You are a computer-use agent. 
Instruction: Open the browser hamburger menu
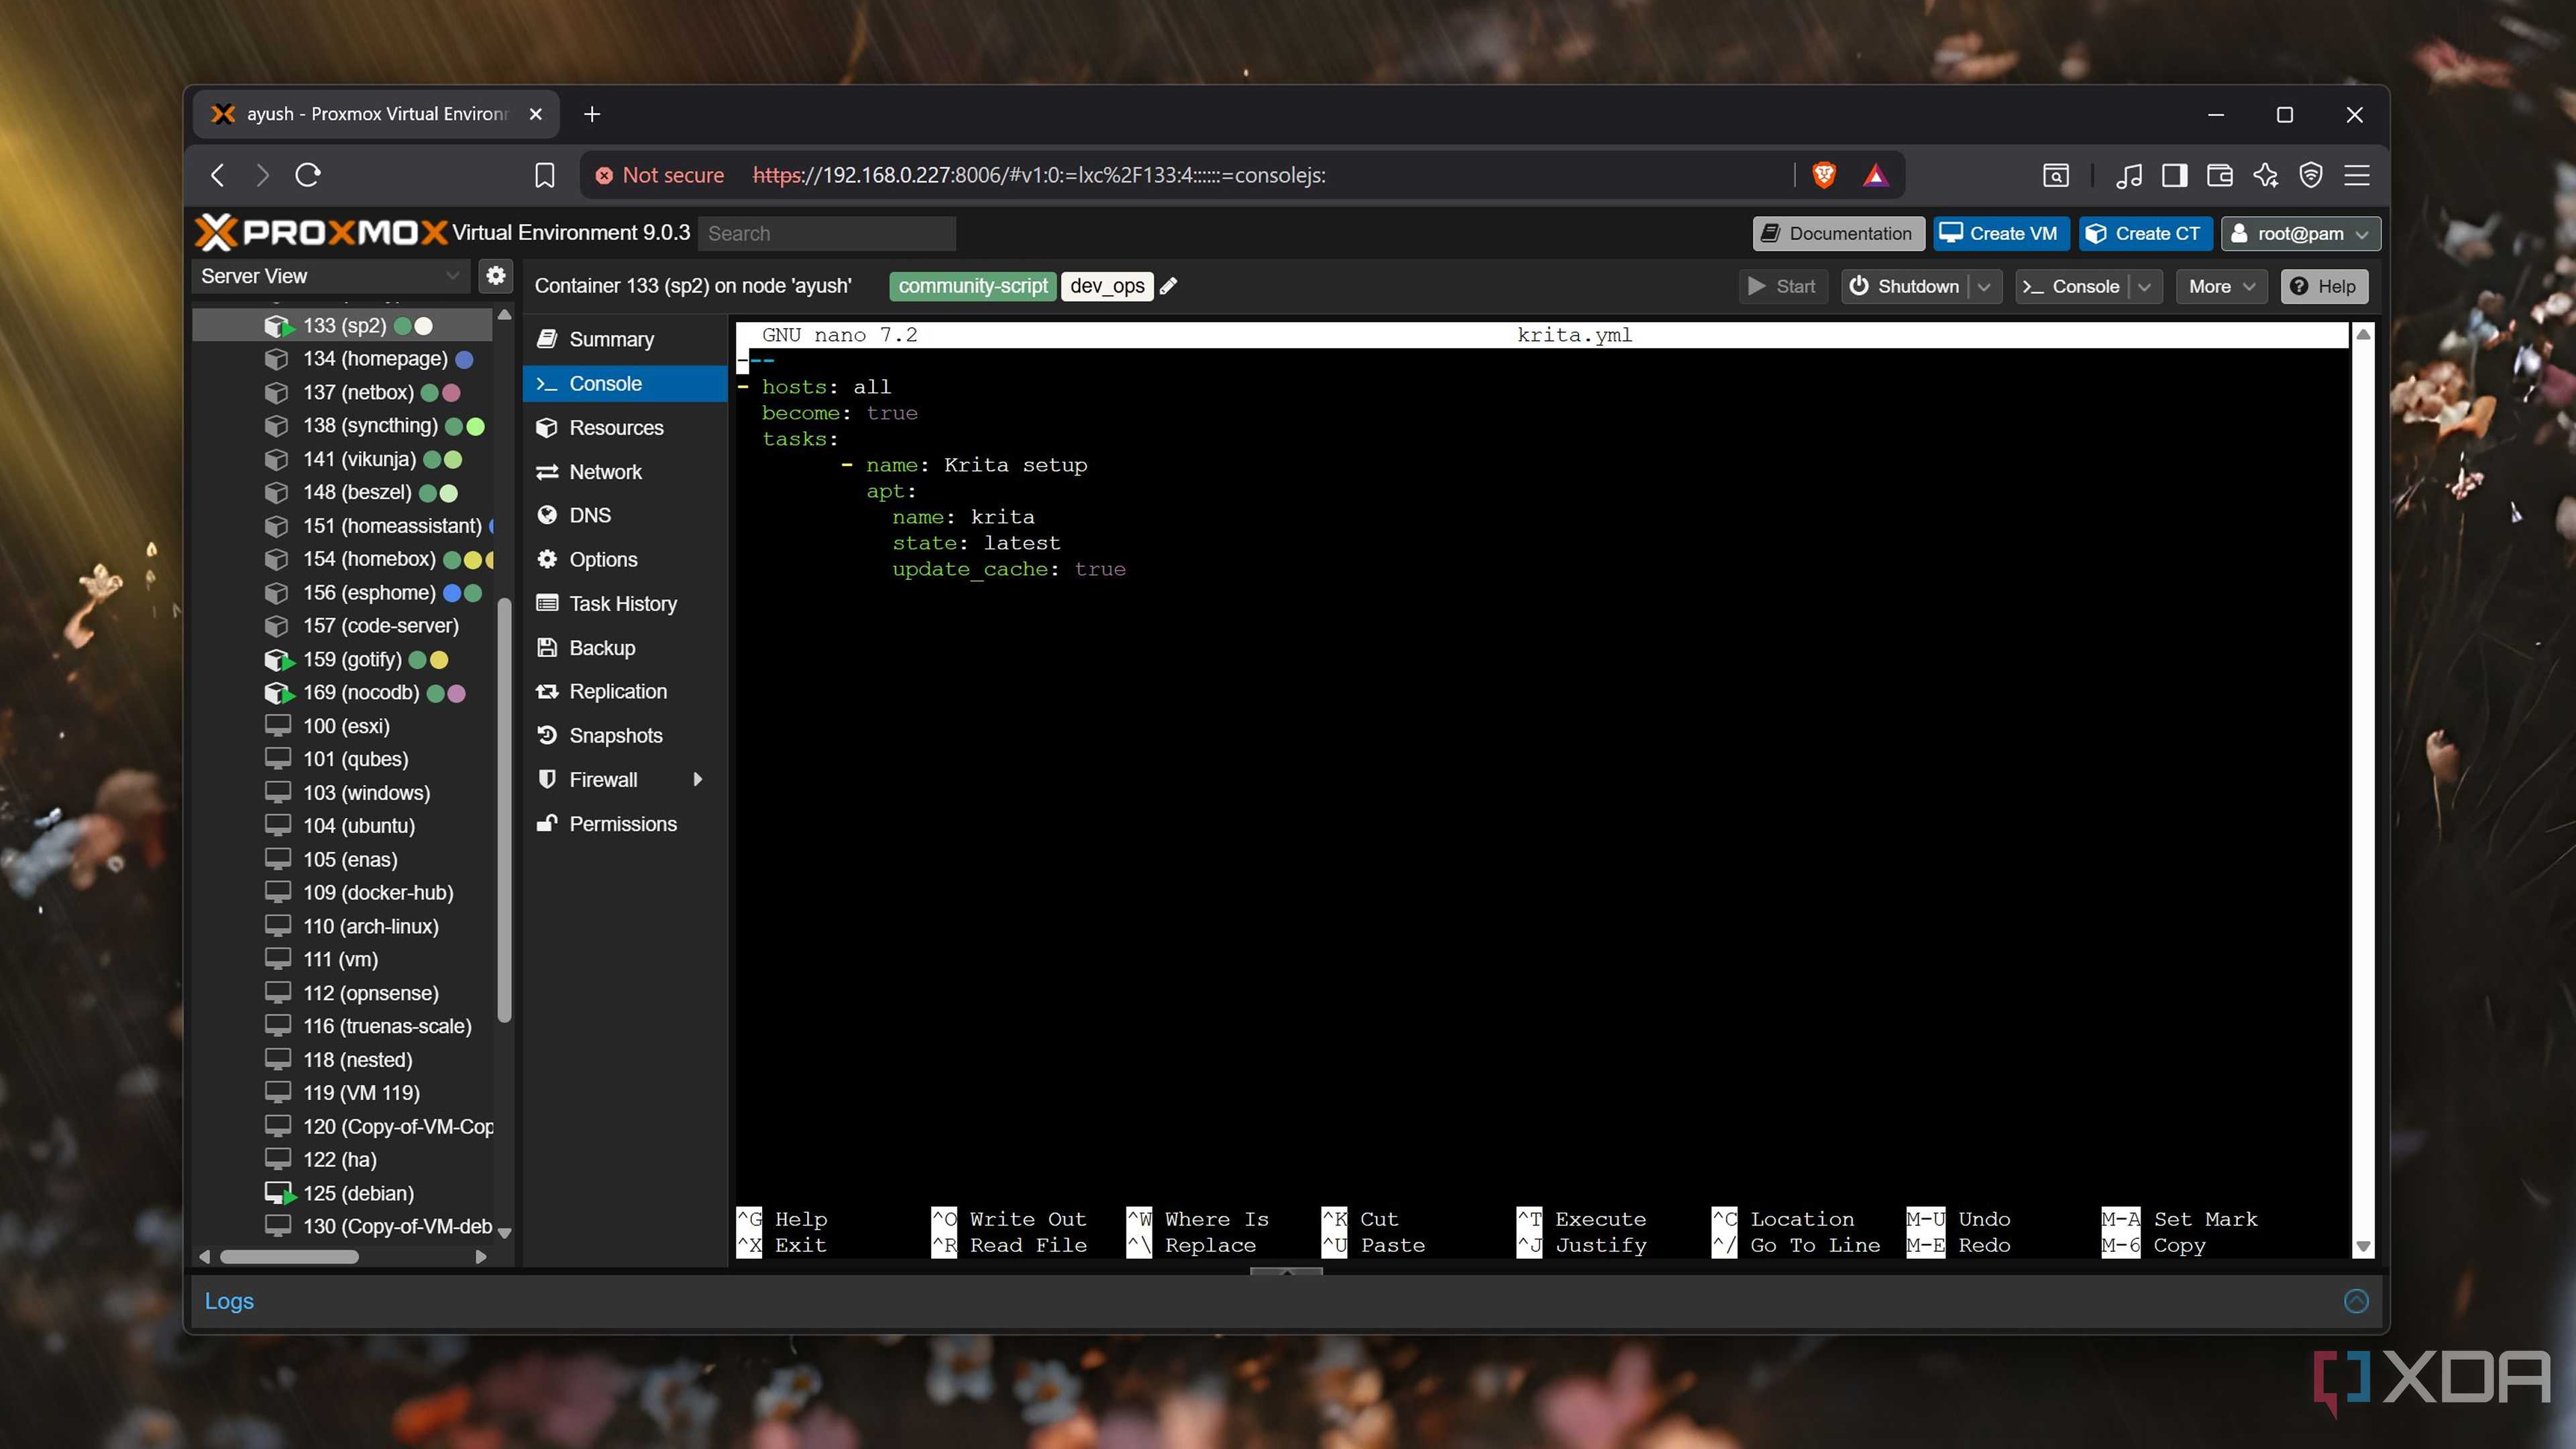2357,175
